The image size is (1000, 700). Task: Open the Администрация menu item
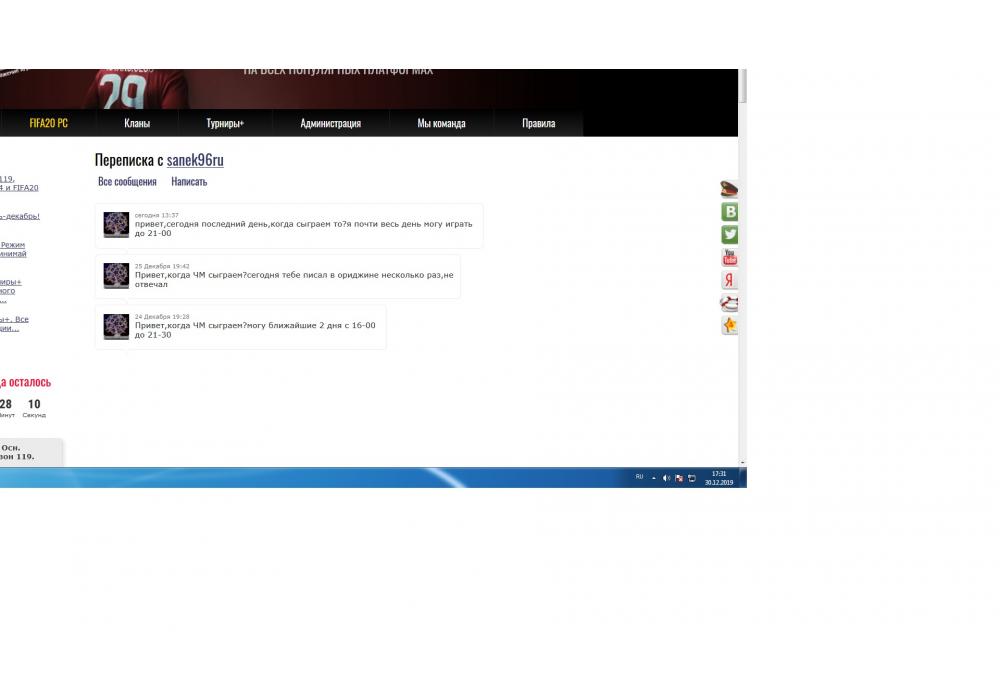(x=330, y=123)
